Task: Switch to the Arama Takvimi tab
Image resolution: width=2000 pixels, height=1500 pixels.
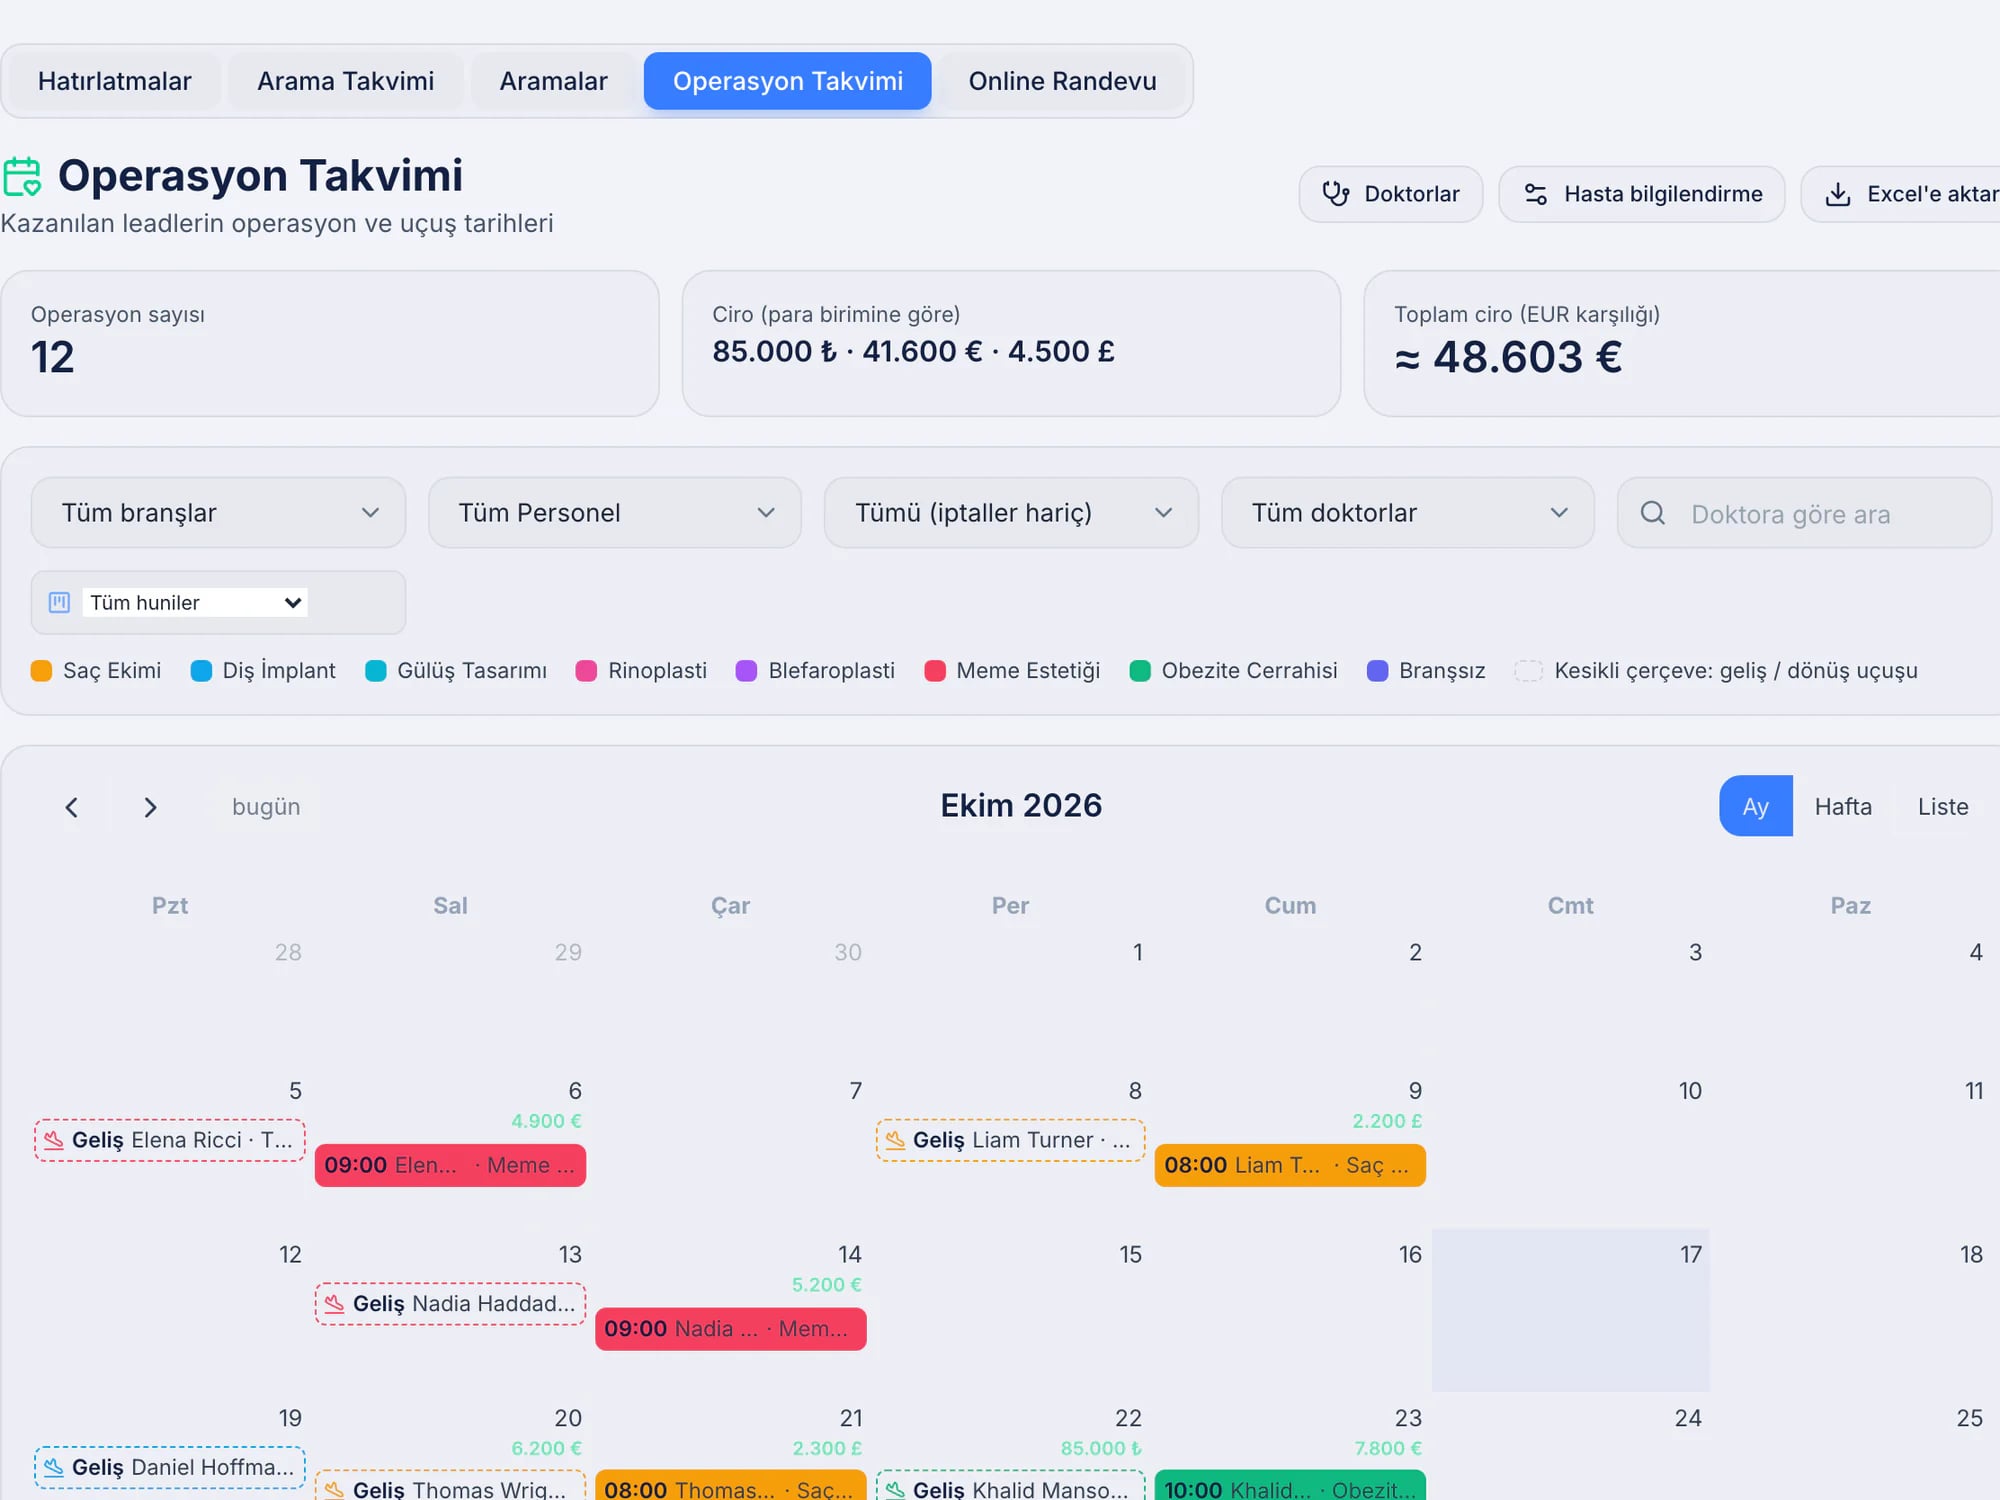Action: tap(345, 81)
